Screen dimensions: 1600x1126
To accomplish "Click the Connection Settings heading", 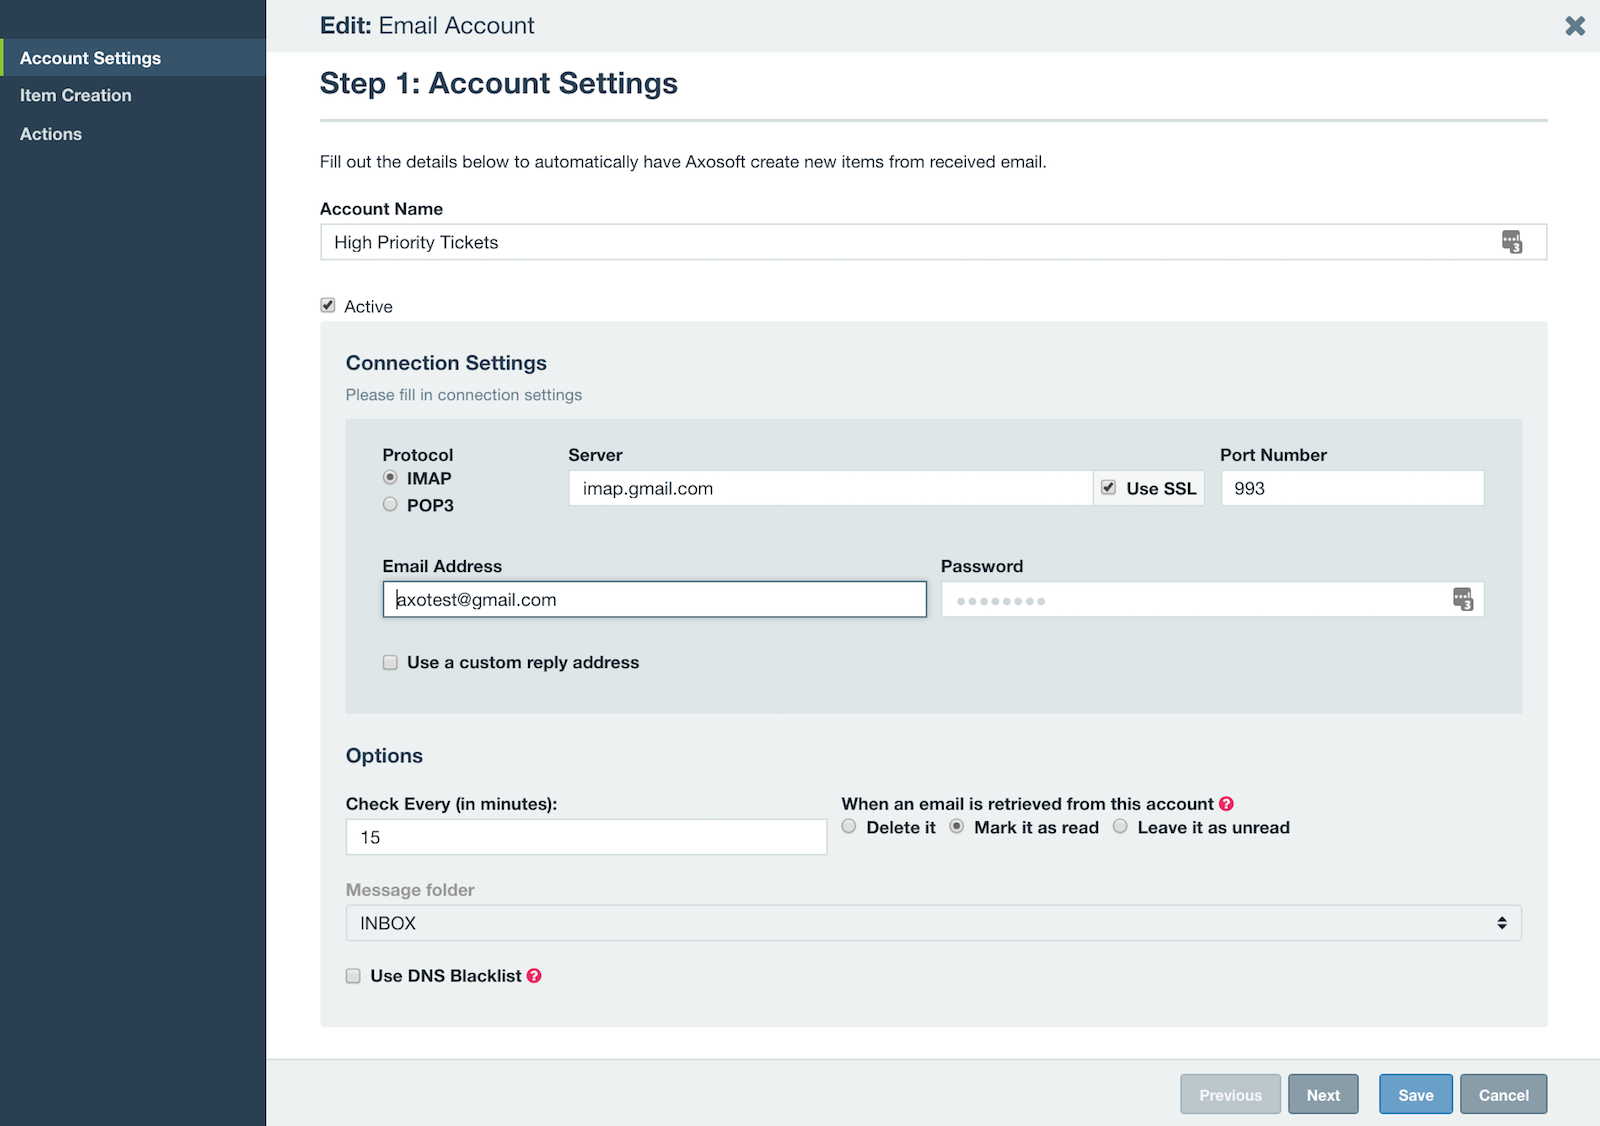I will tap(446, 363).
